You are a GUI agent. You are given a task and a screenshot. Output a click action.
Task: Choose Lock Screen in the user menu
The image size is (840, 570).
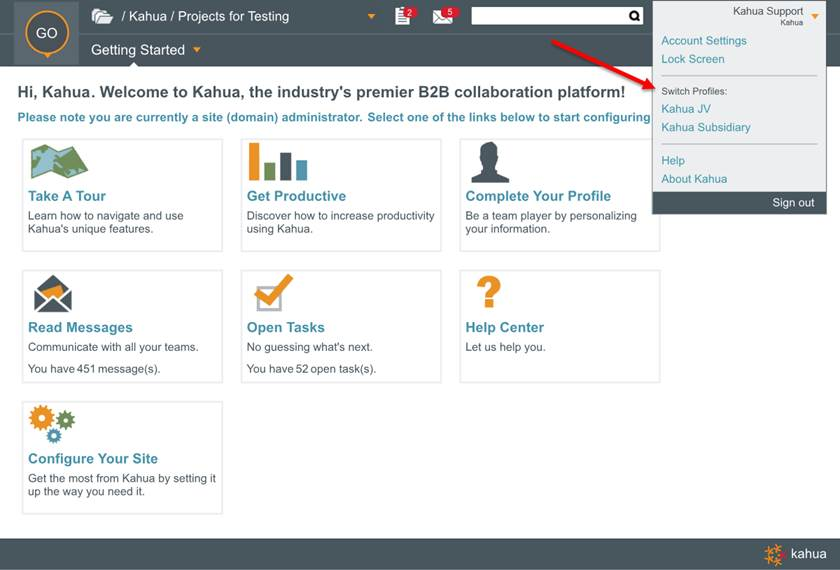(x=692, y=59)
